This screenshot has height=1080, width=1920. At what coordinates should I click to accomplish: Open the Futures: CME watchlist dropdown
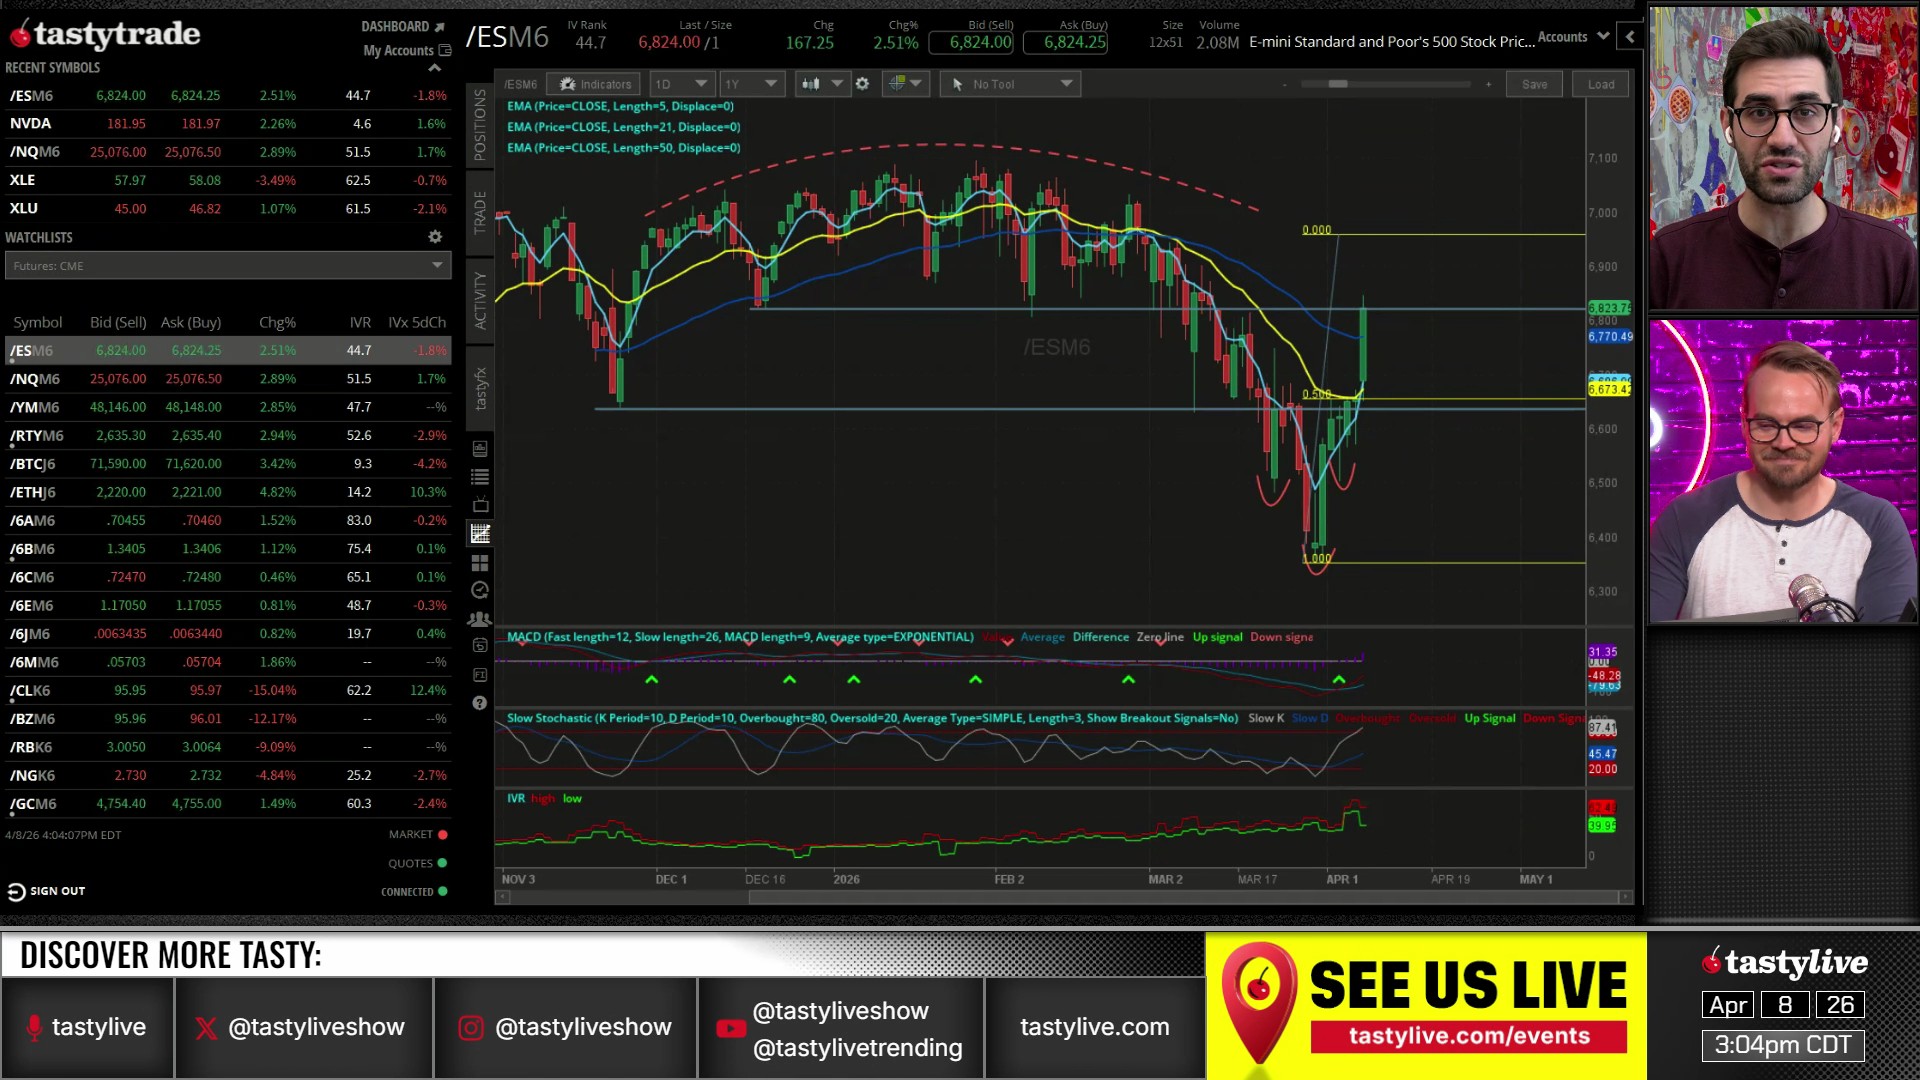point(228,266)
